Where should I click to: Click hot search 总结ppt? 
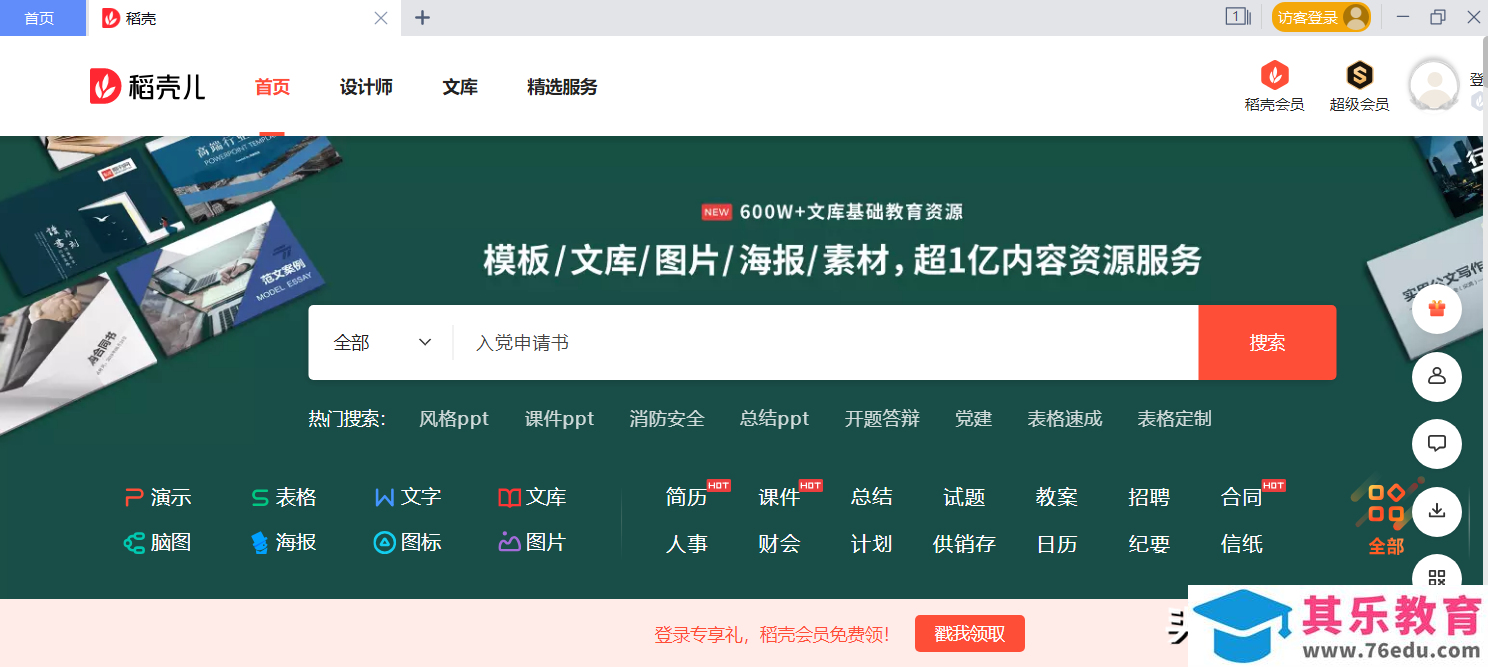[774, 419]
